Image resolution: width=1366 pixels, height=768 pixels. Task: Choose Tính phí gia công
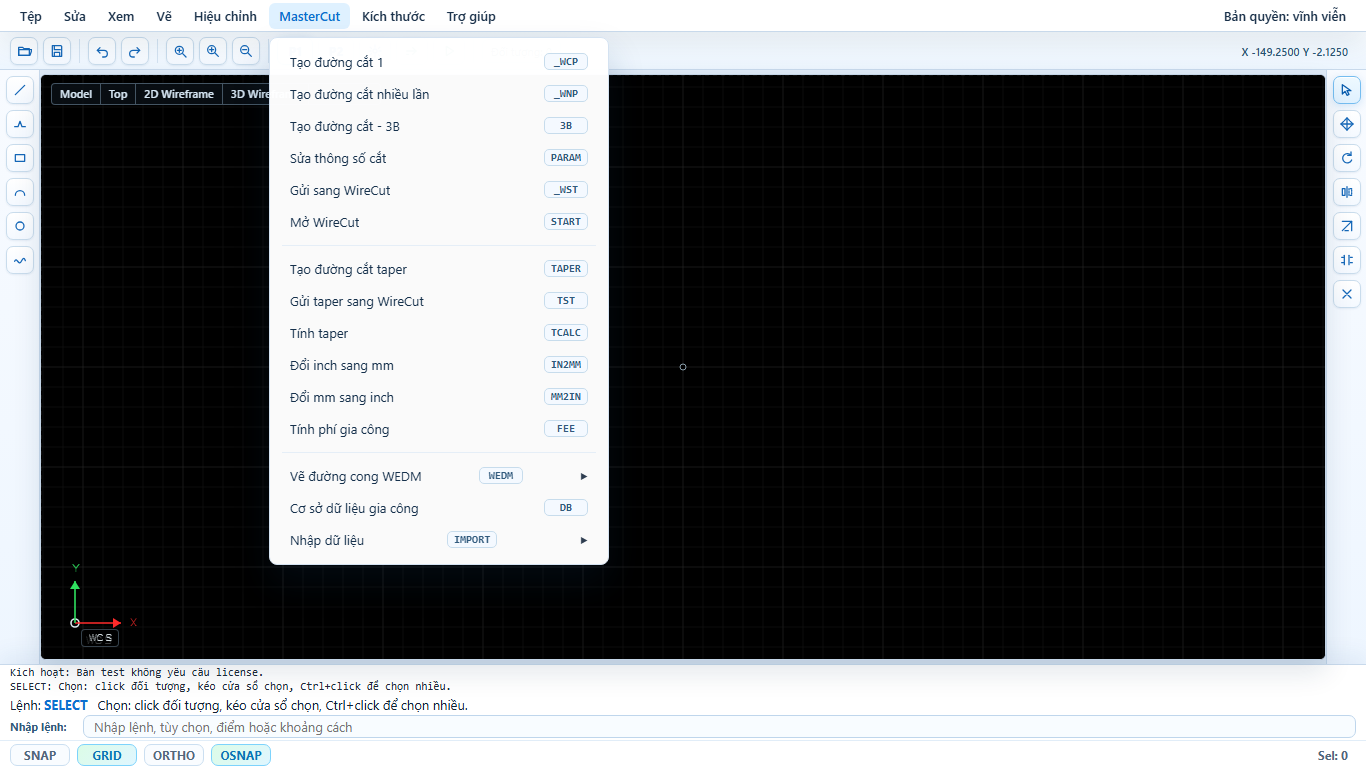click(439, 429)
